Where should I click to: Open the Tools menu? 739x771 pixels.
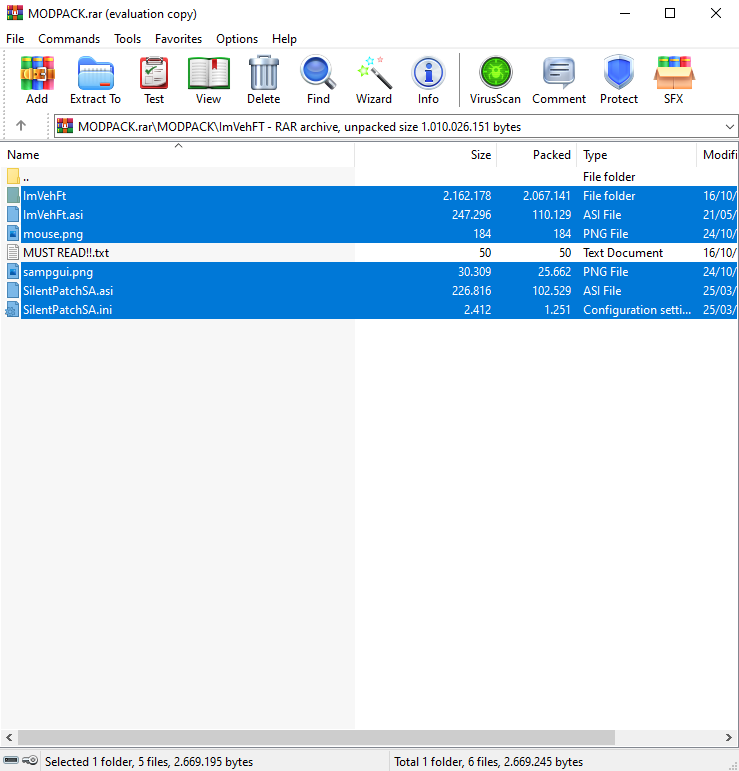[127, 39]
